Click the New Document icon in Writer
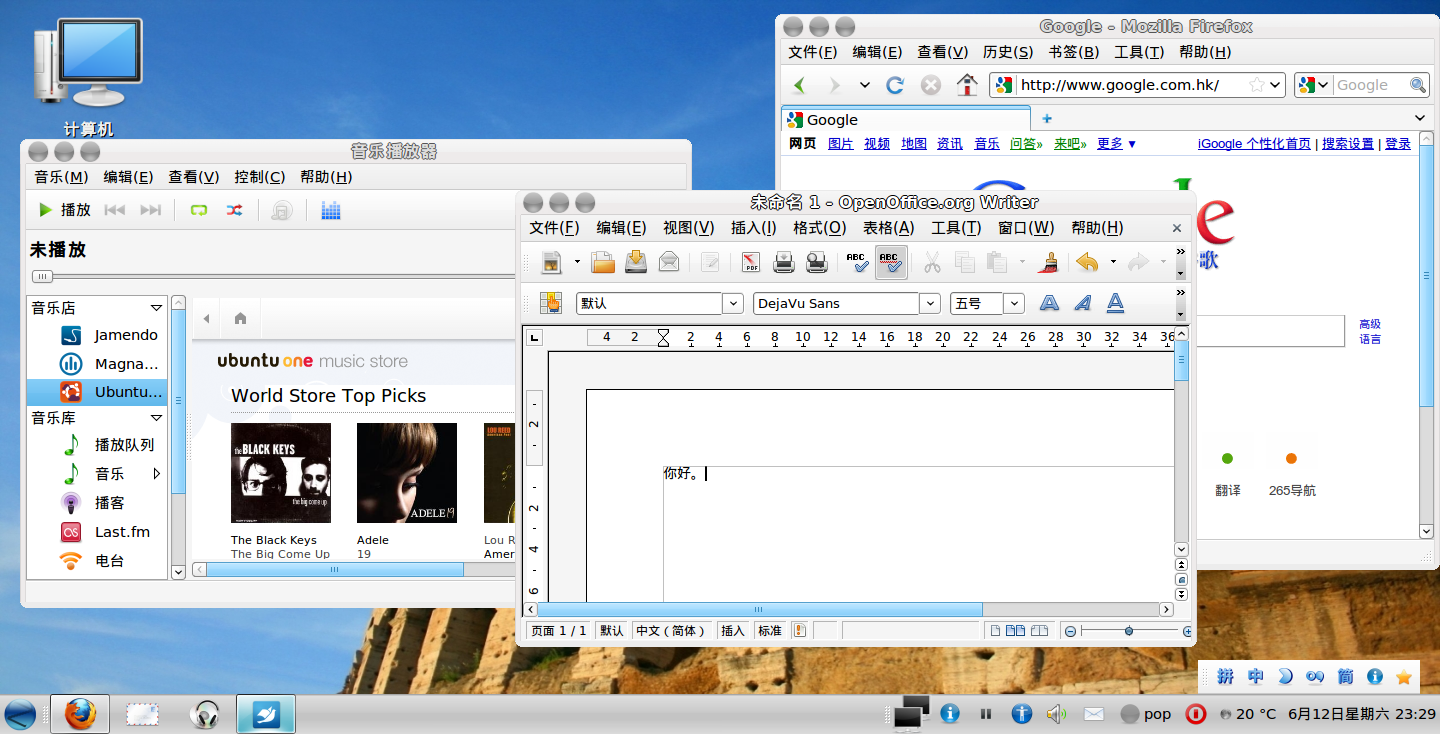1440x734 pixels. (x=551, y=262)
